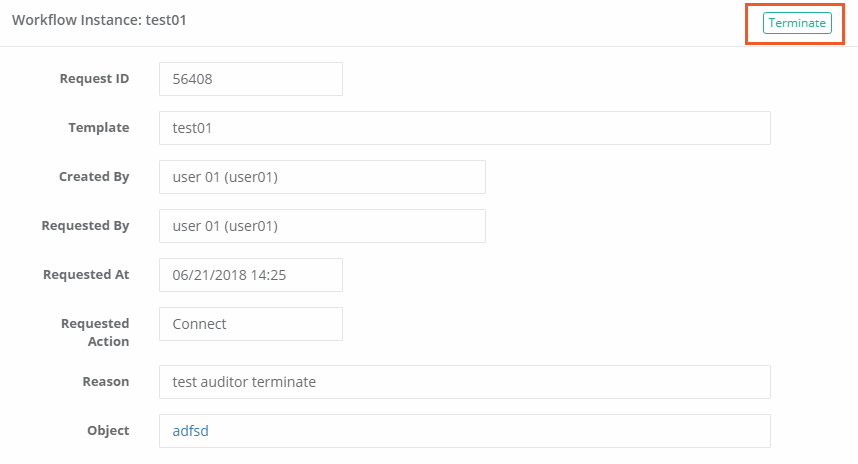Viewport: 858px width, 464px height.
Task: Click the Request ID label
Action: click(x=94, y=79)
